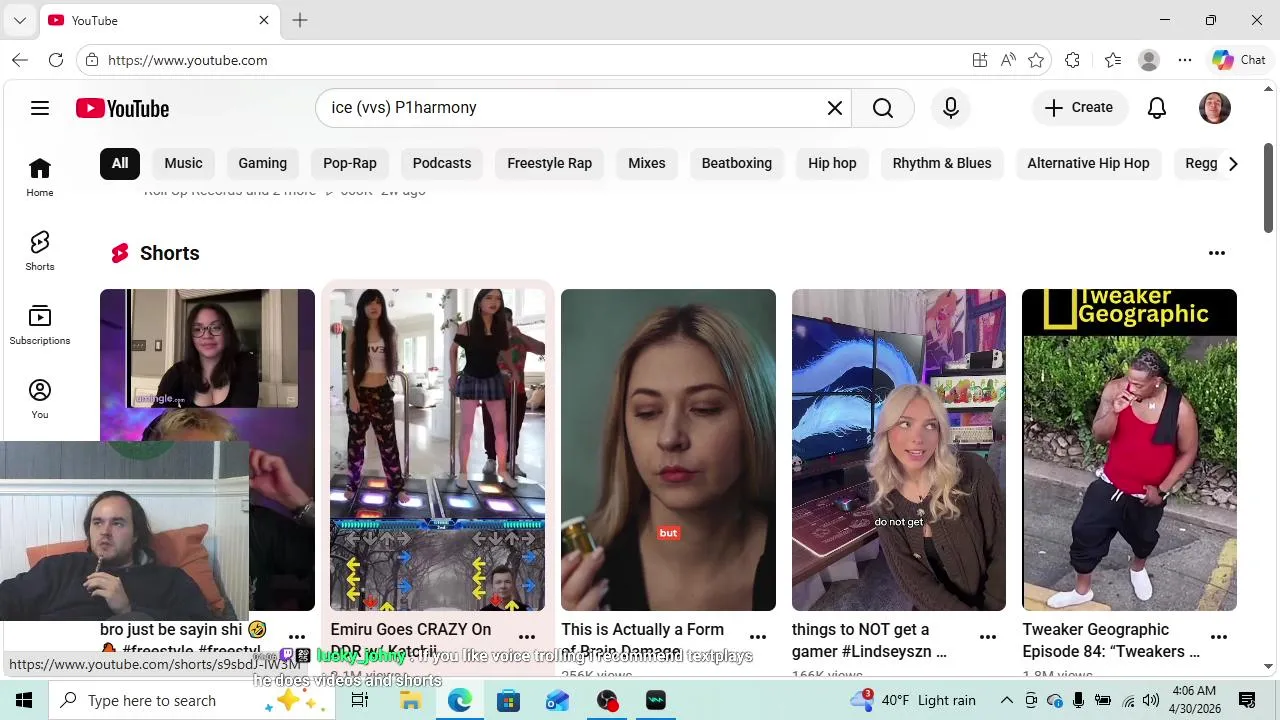This screenshot has width=1280, height=720.
Task: View site information lock icon
Action: [x=92, y=60]
